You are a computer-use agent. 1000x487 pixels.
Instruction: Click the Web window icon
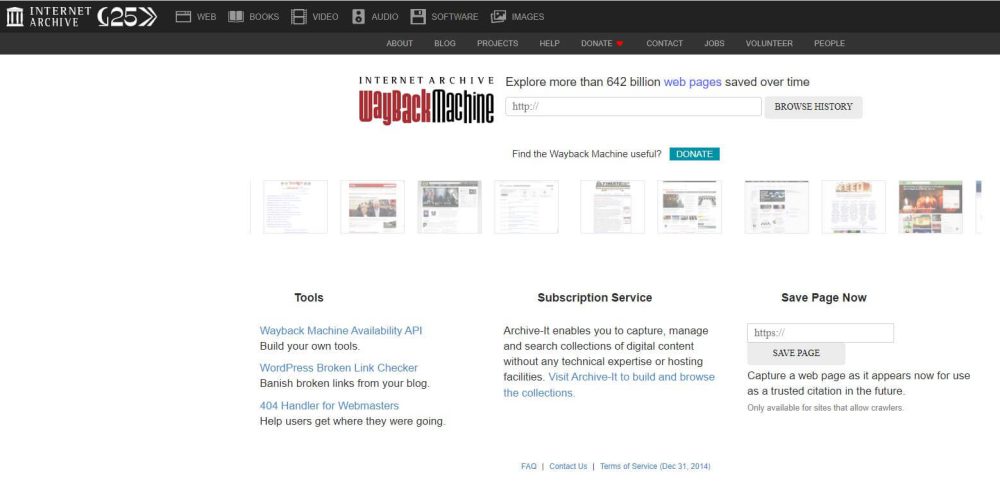coord(184,17)
